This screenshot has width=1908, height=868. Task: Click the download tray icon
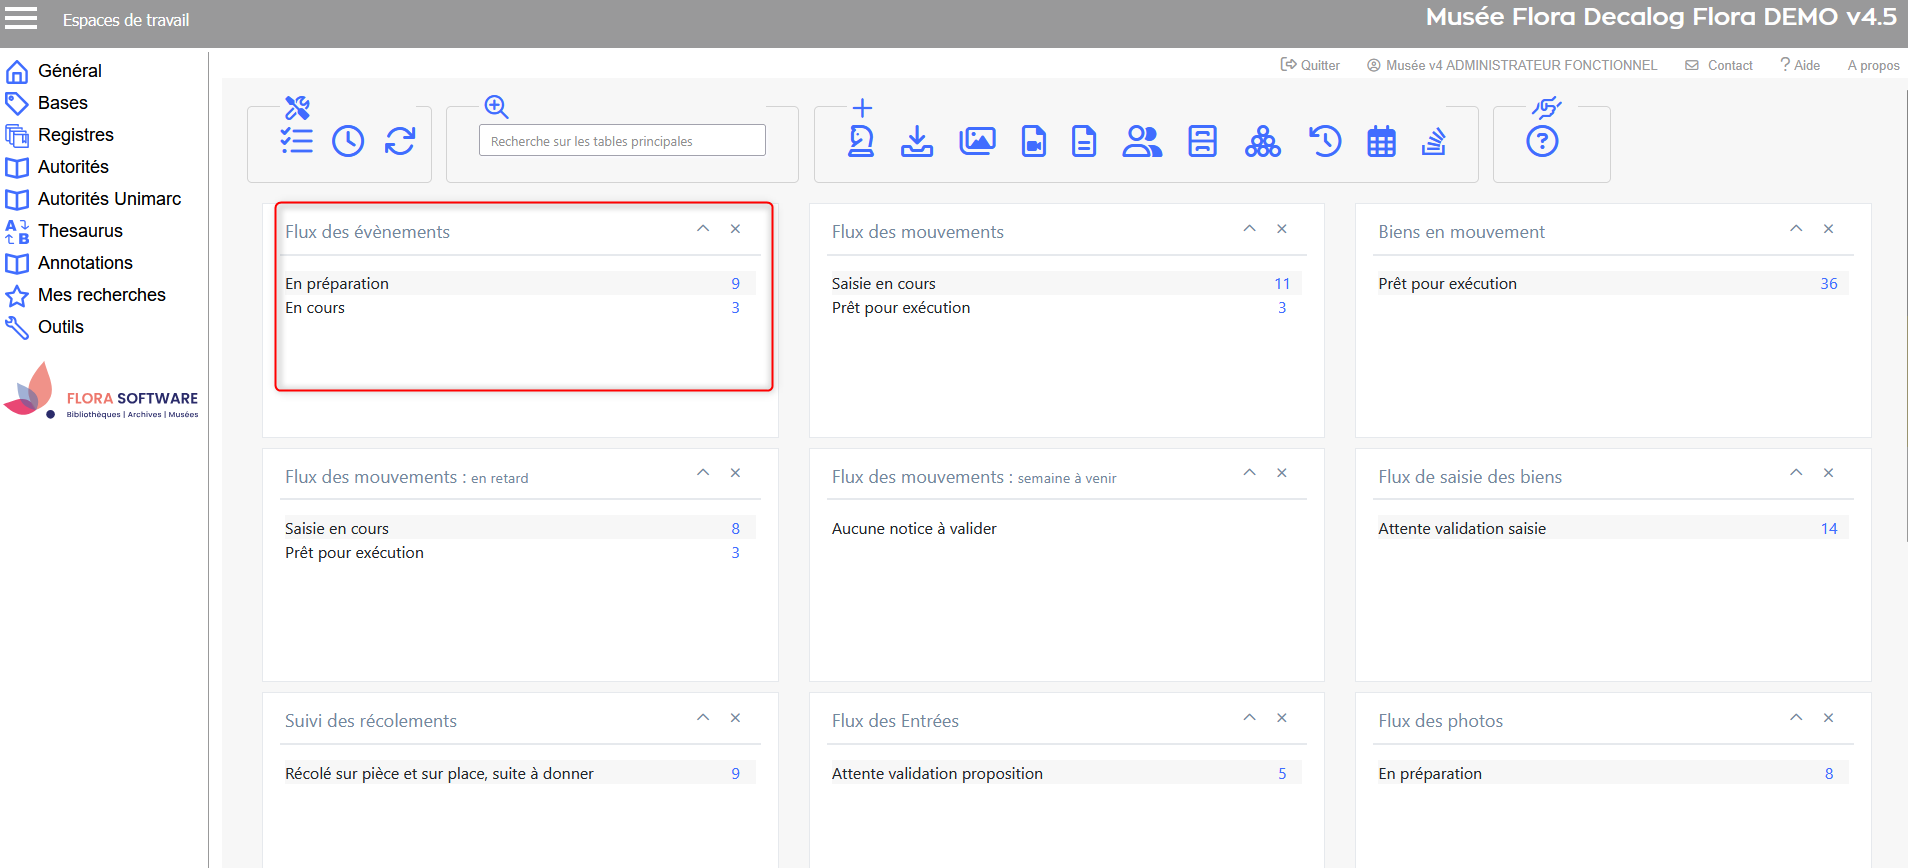pyautogui.click(x=917, y=141)
